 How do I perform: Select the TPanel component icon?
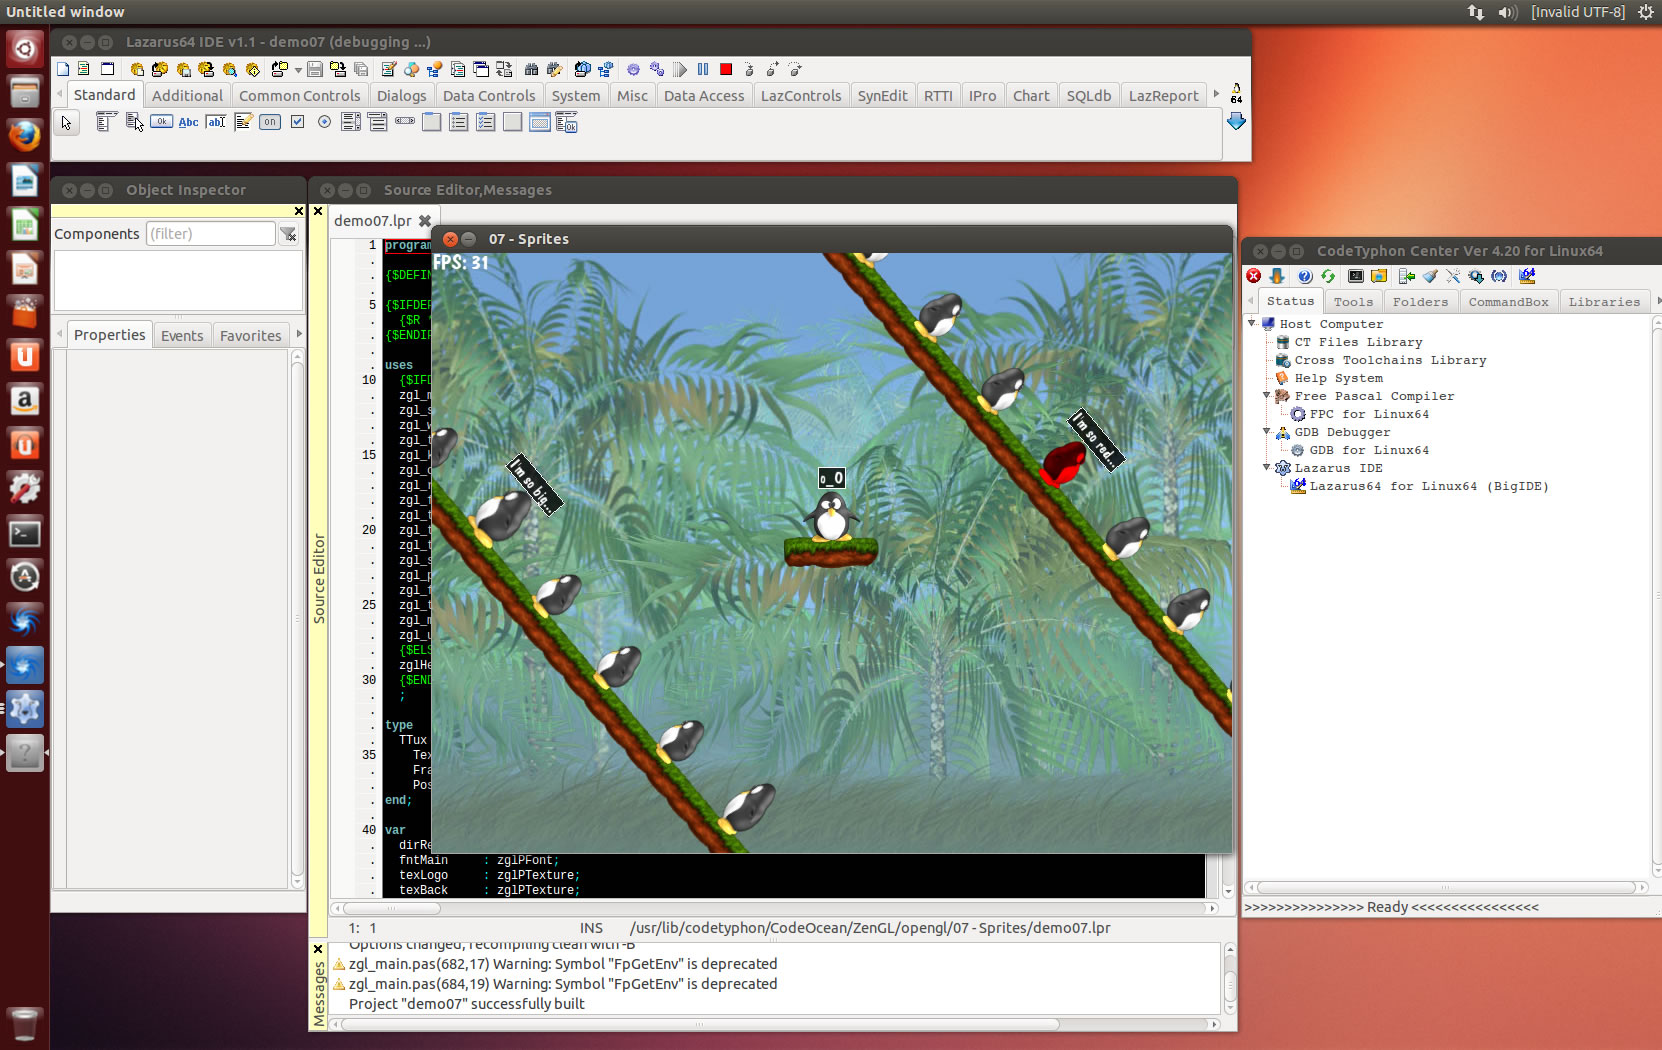click(512, 122)
